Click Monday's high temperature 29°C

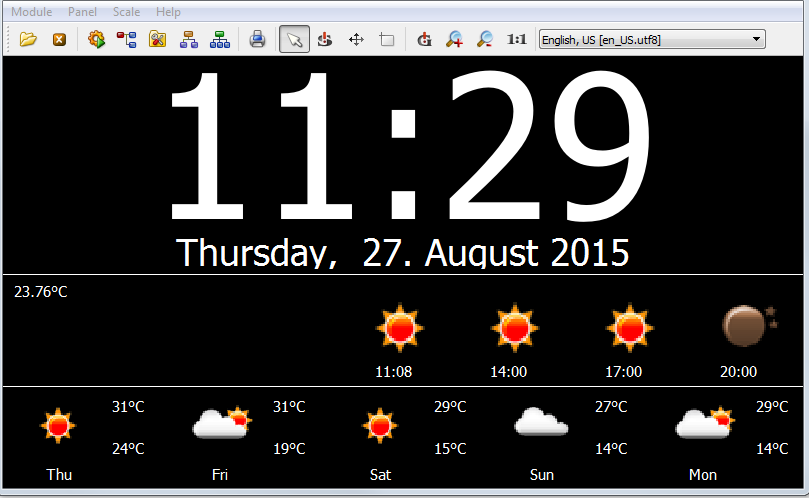[x=772, y=407]
